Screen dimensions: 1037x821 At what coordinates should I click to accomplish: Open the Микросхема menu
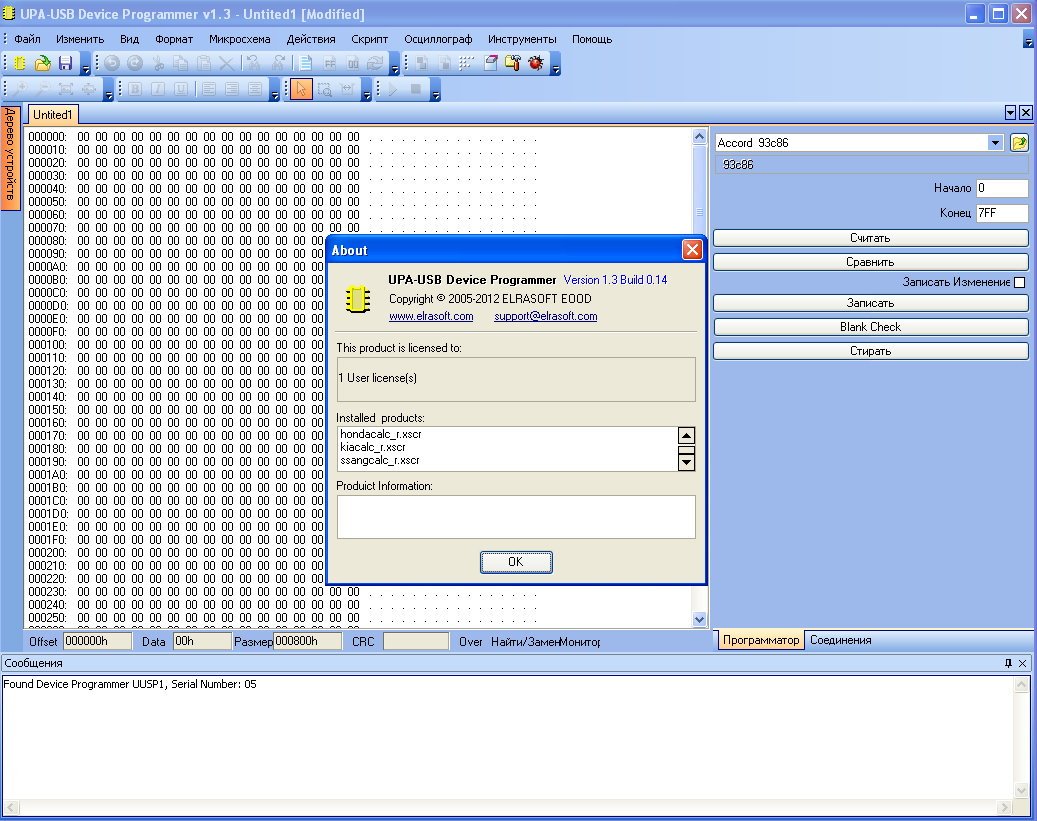(x=239, y=39)
